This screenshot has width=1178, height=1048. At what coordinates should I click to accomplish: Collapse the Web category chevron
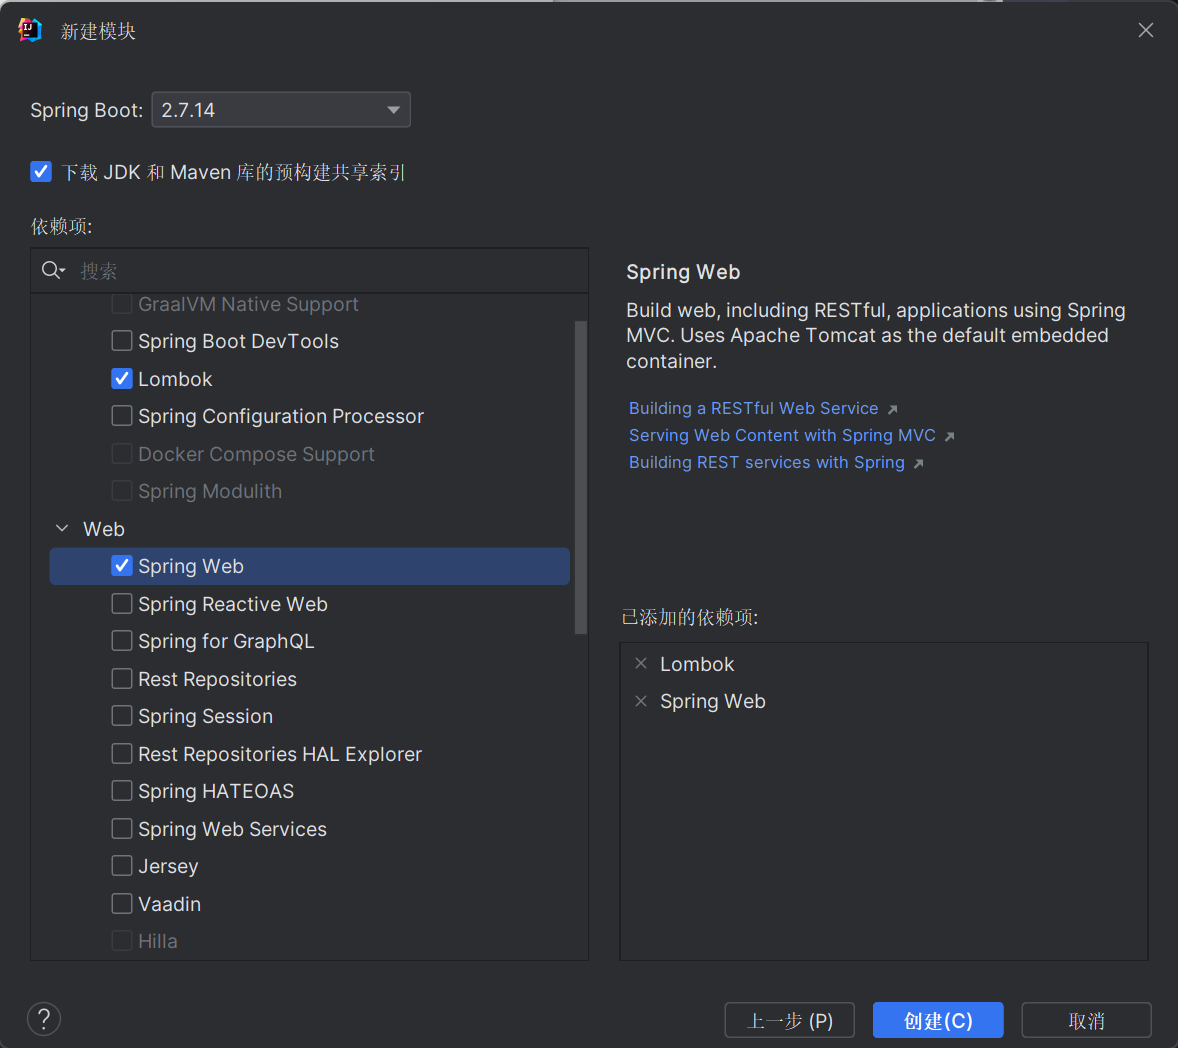[62, 529]
